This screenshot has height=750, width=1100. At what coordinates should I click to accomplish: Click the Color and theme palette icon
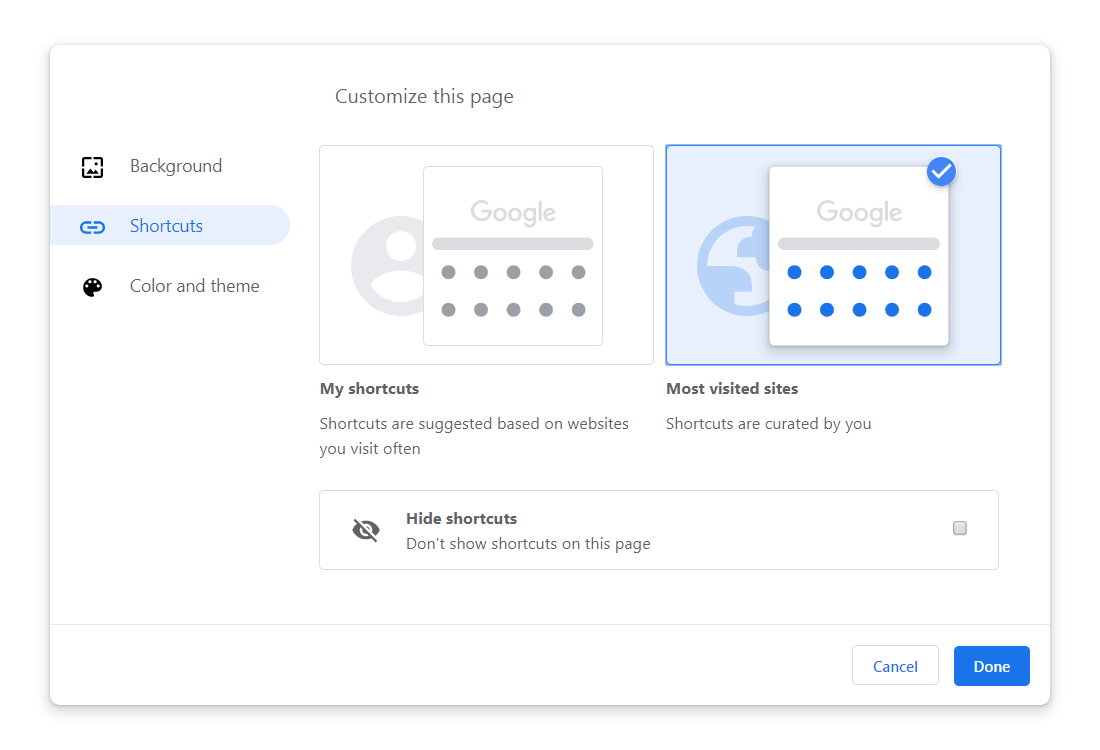[x=92, y=287]
